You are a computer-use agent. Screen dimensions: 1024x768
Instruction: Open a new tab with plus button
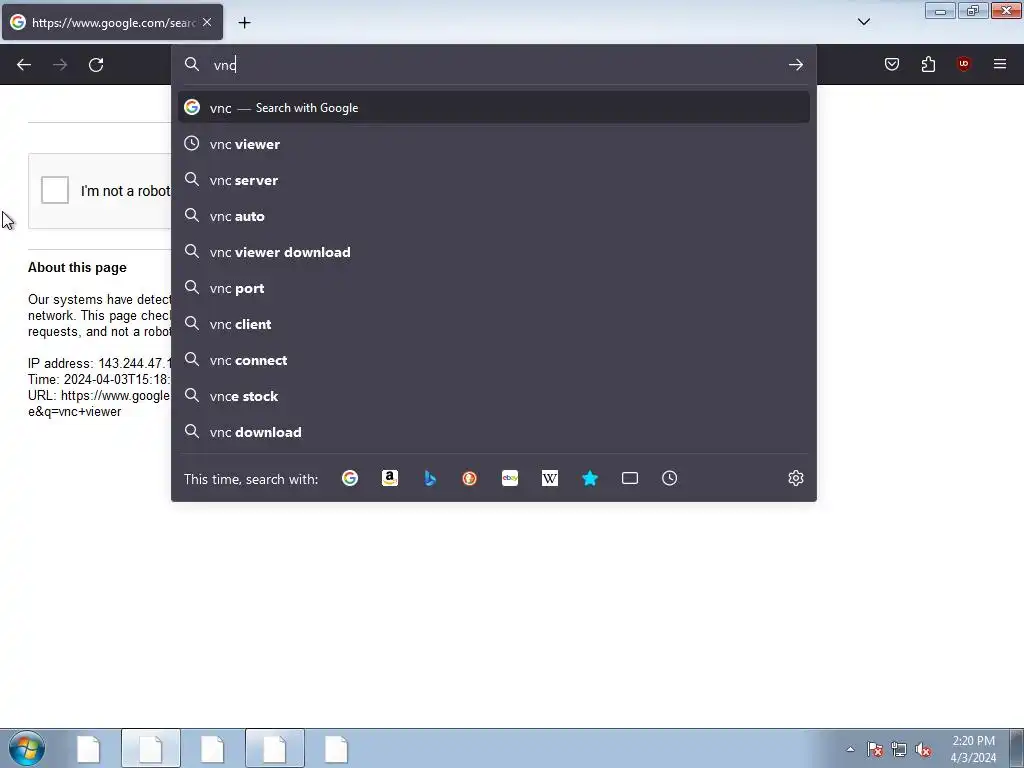[244, 23]
